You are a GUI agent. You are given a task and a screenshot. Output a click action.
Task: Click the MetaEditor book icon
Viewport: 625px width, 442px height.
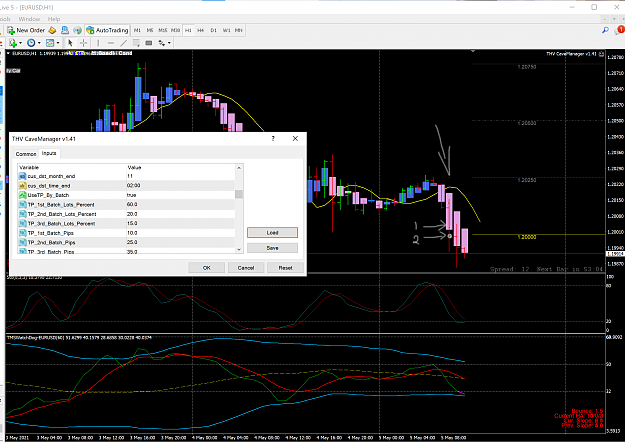coord(52,30)
